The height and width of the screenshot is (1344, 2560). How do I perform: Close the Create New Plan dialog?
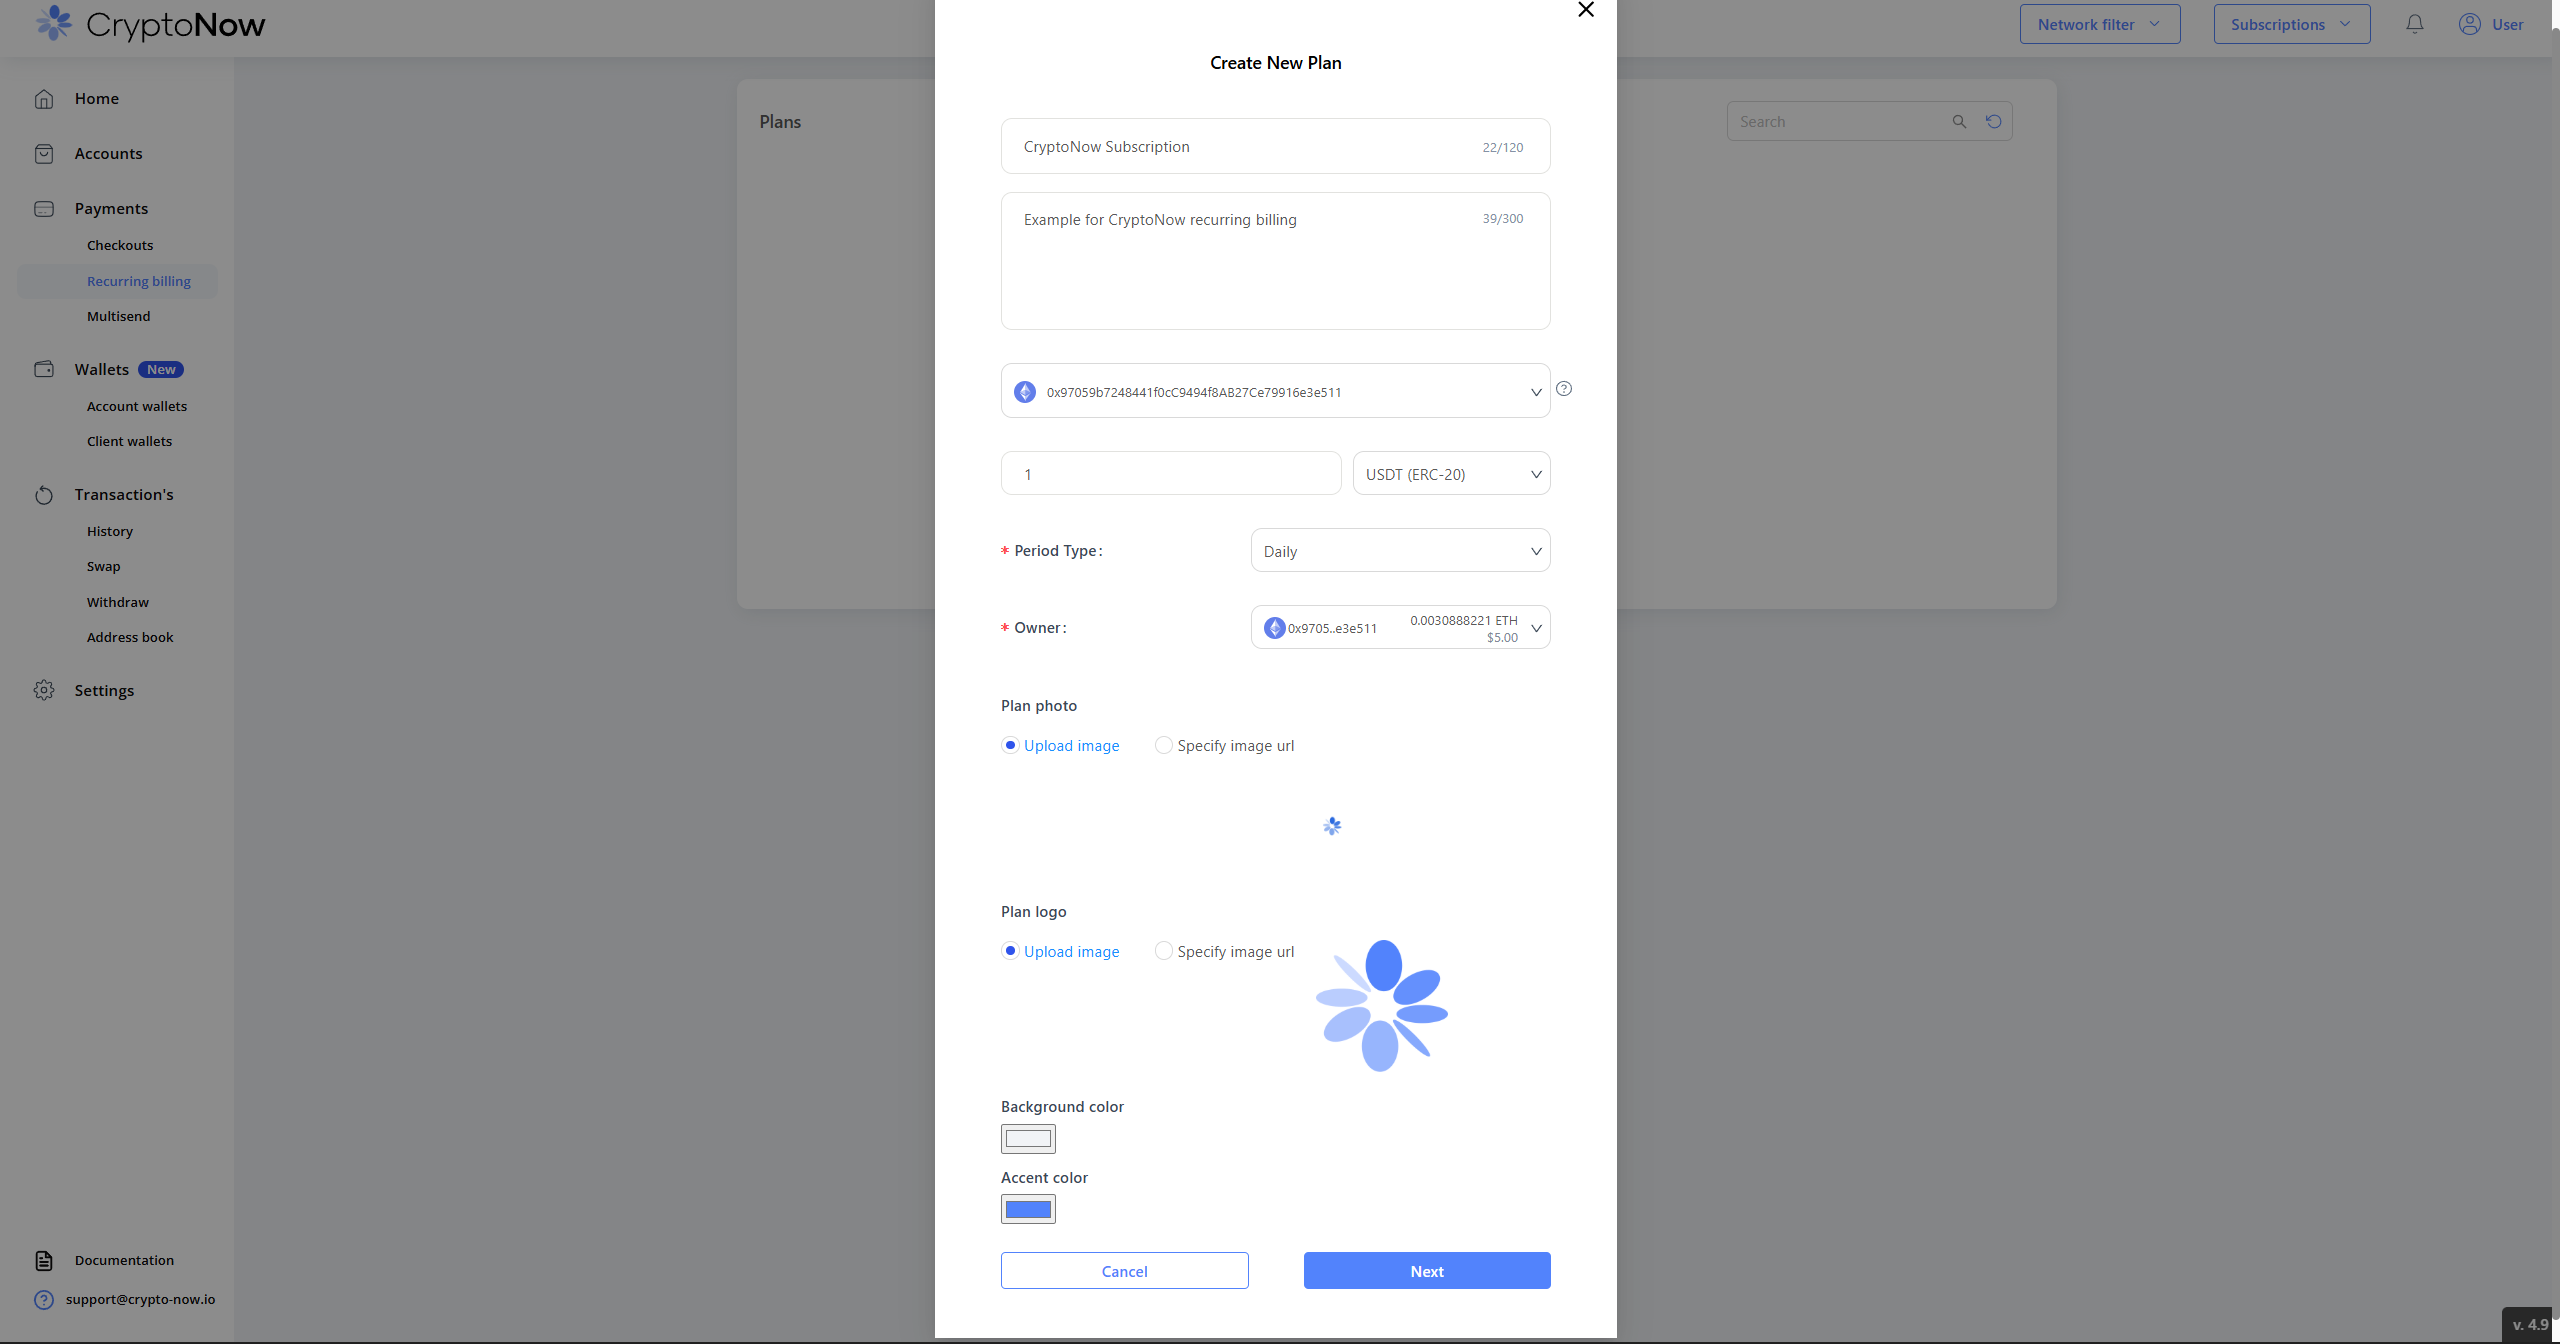tap(1586, 10)
